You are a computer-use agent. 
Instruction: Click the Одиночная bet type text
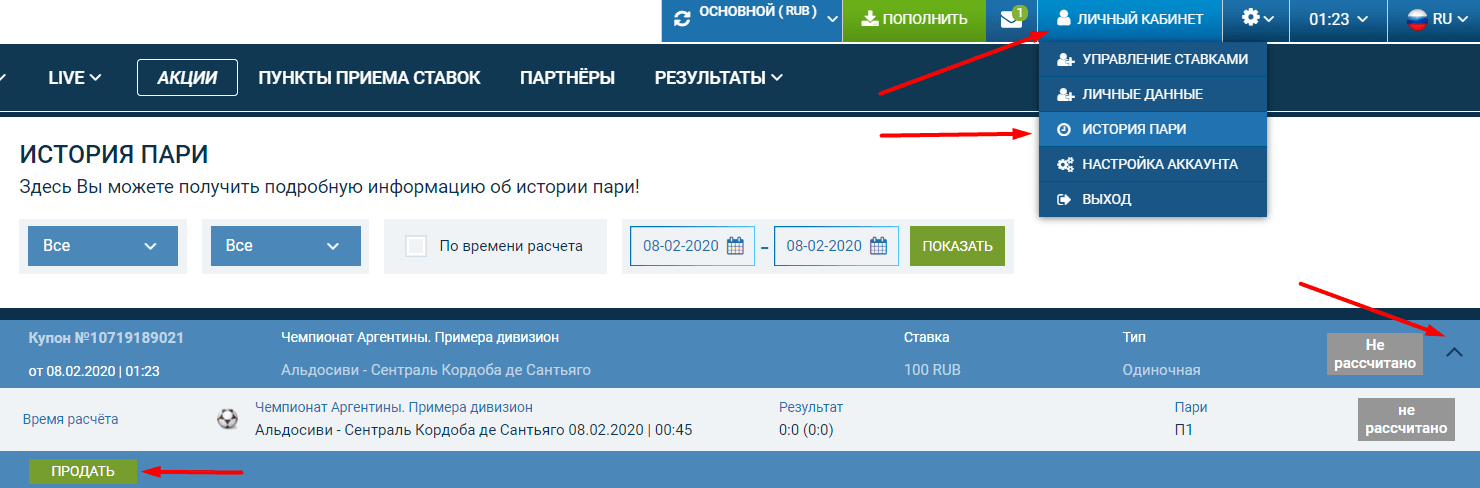[x=1161, y=370]
